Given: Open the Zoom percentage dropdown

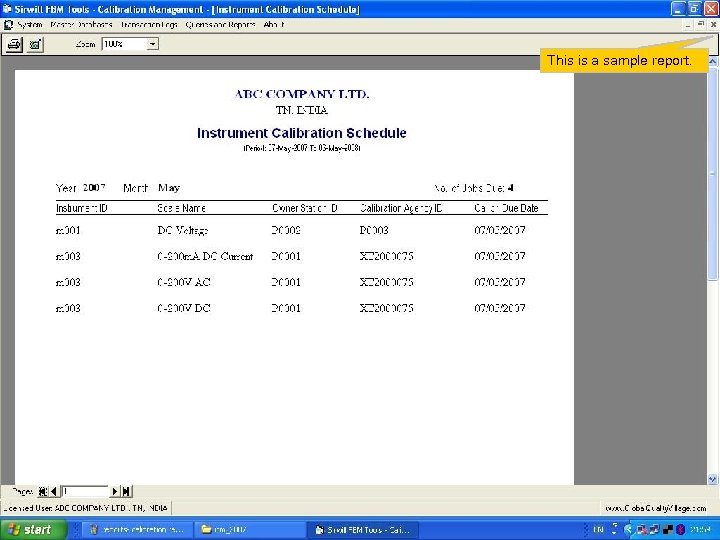Looking at the screenshot, I should point(152,44).
